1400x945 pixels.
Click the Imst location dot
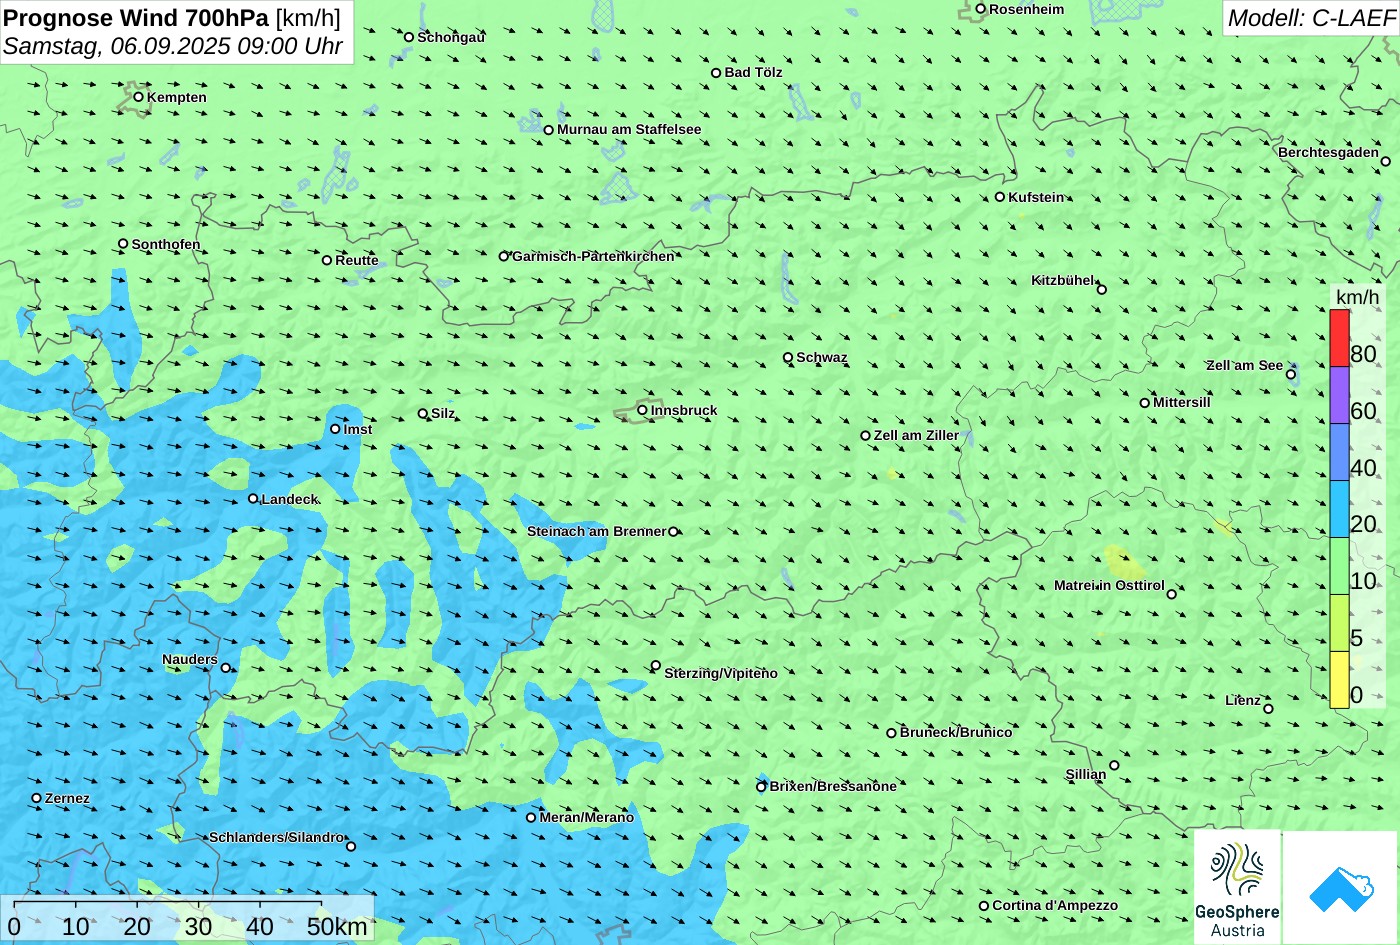point(335,429)
